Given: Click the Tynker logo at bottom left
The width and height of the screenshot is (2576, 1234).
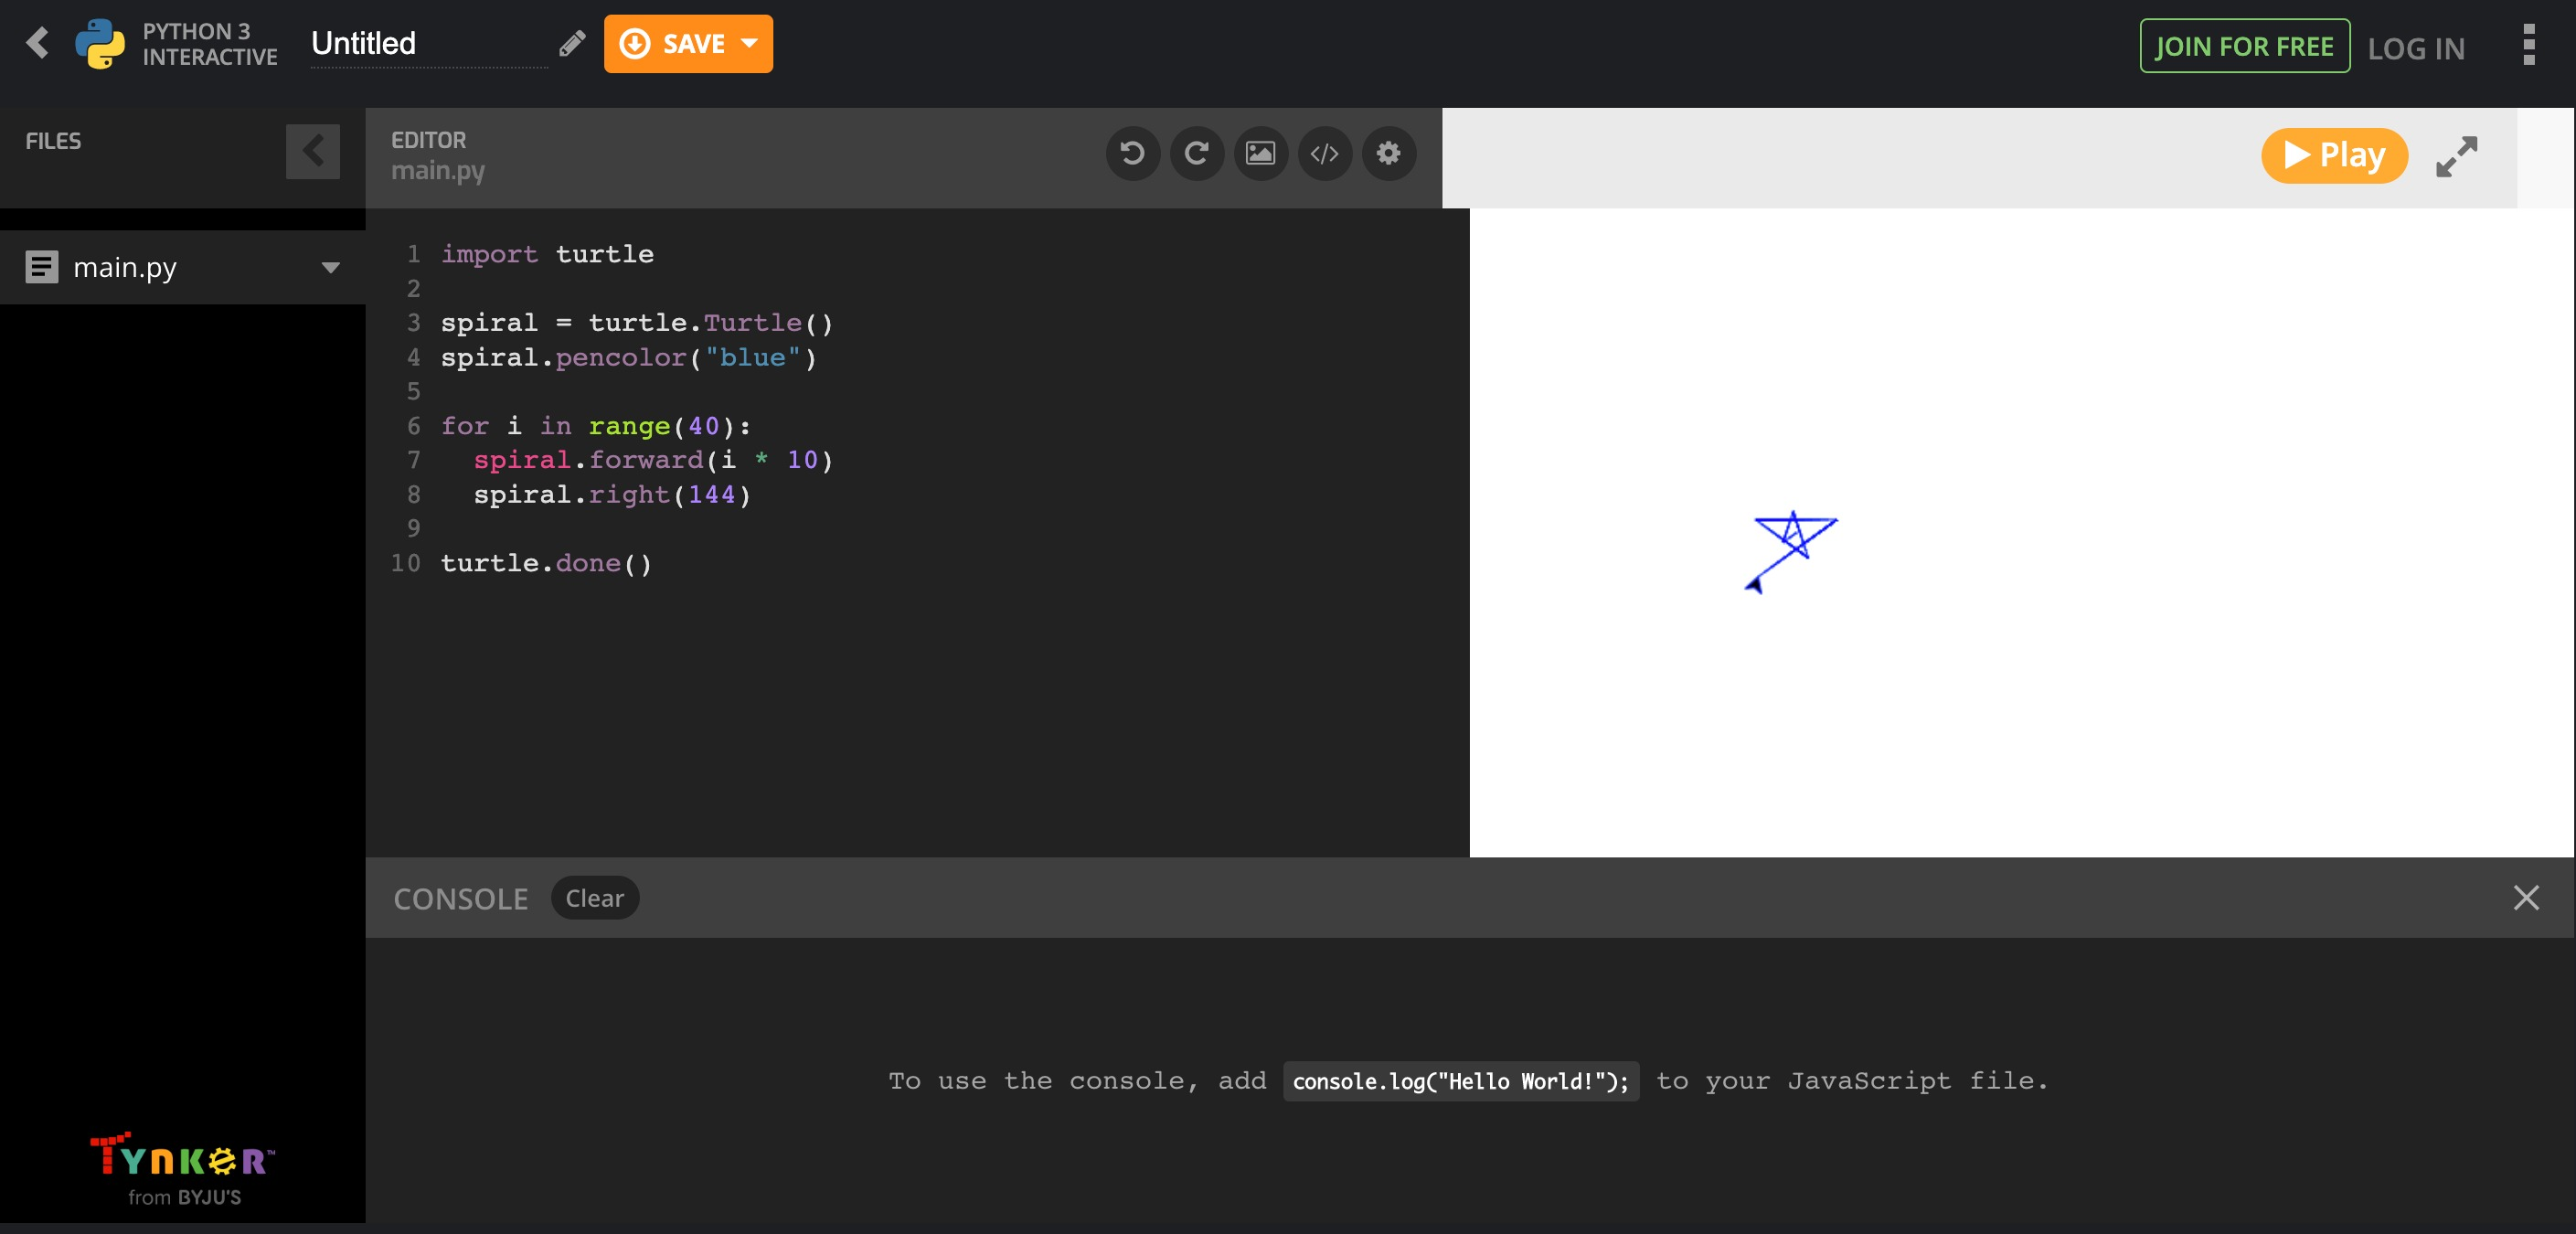Looking at the screenshot, I should [x=182, y=1168].
